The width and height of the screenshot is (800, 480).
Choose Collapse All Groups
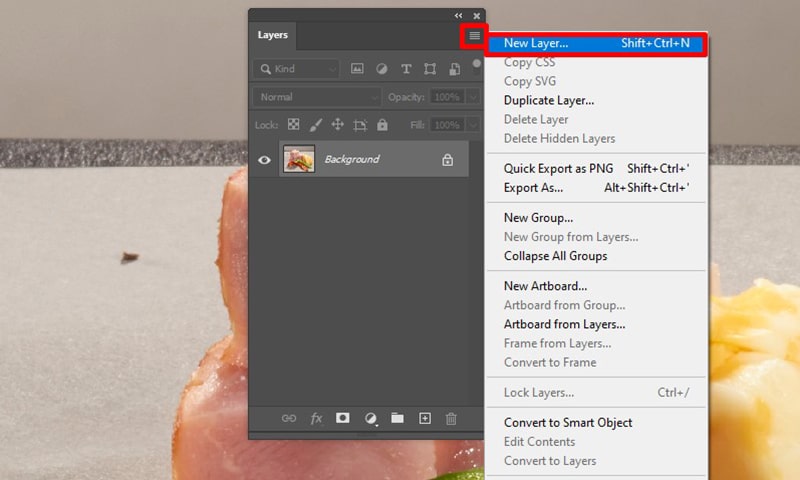point(596,256)
